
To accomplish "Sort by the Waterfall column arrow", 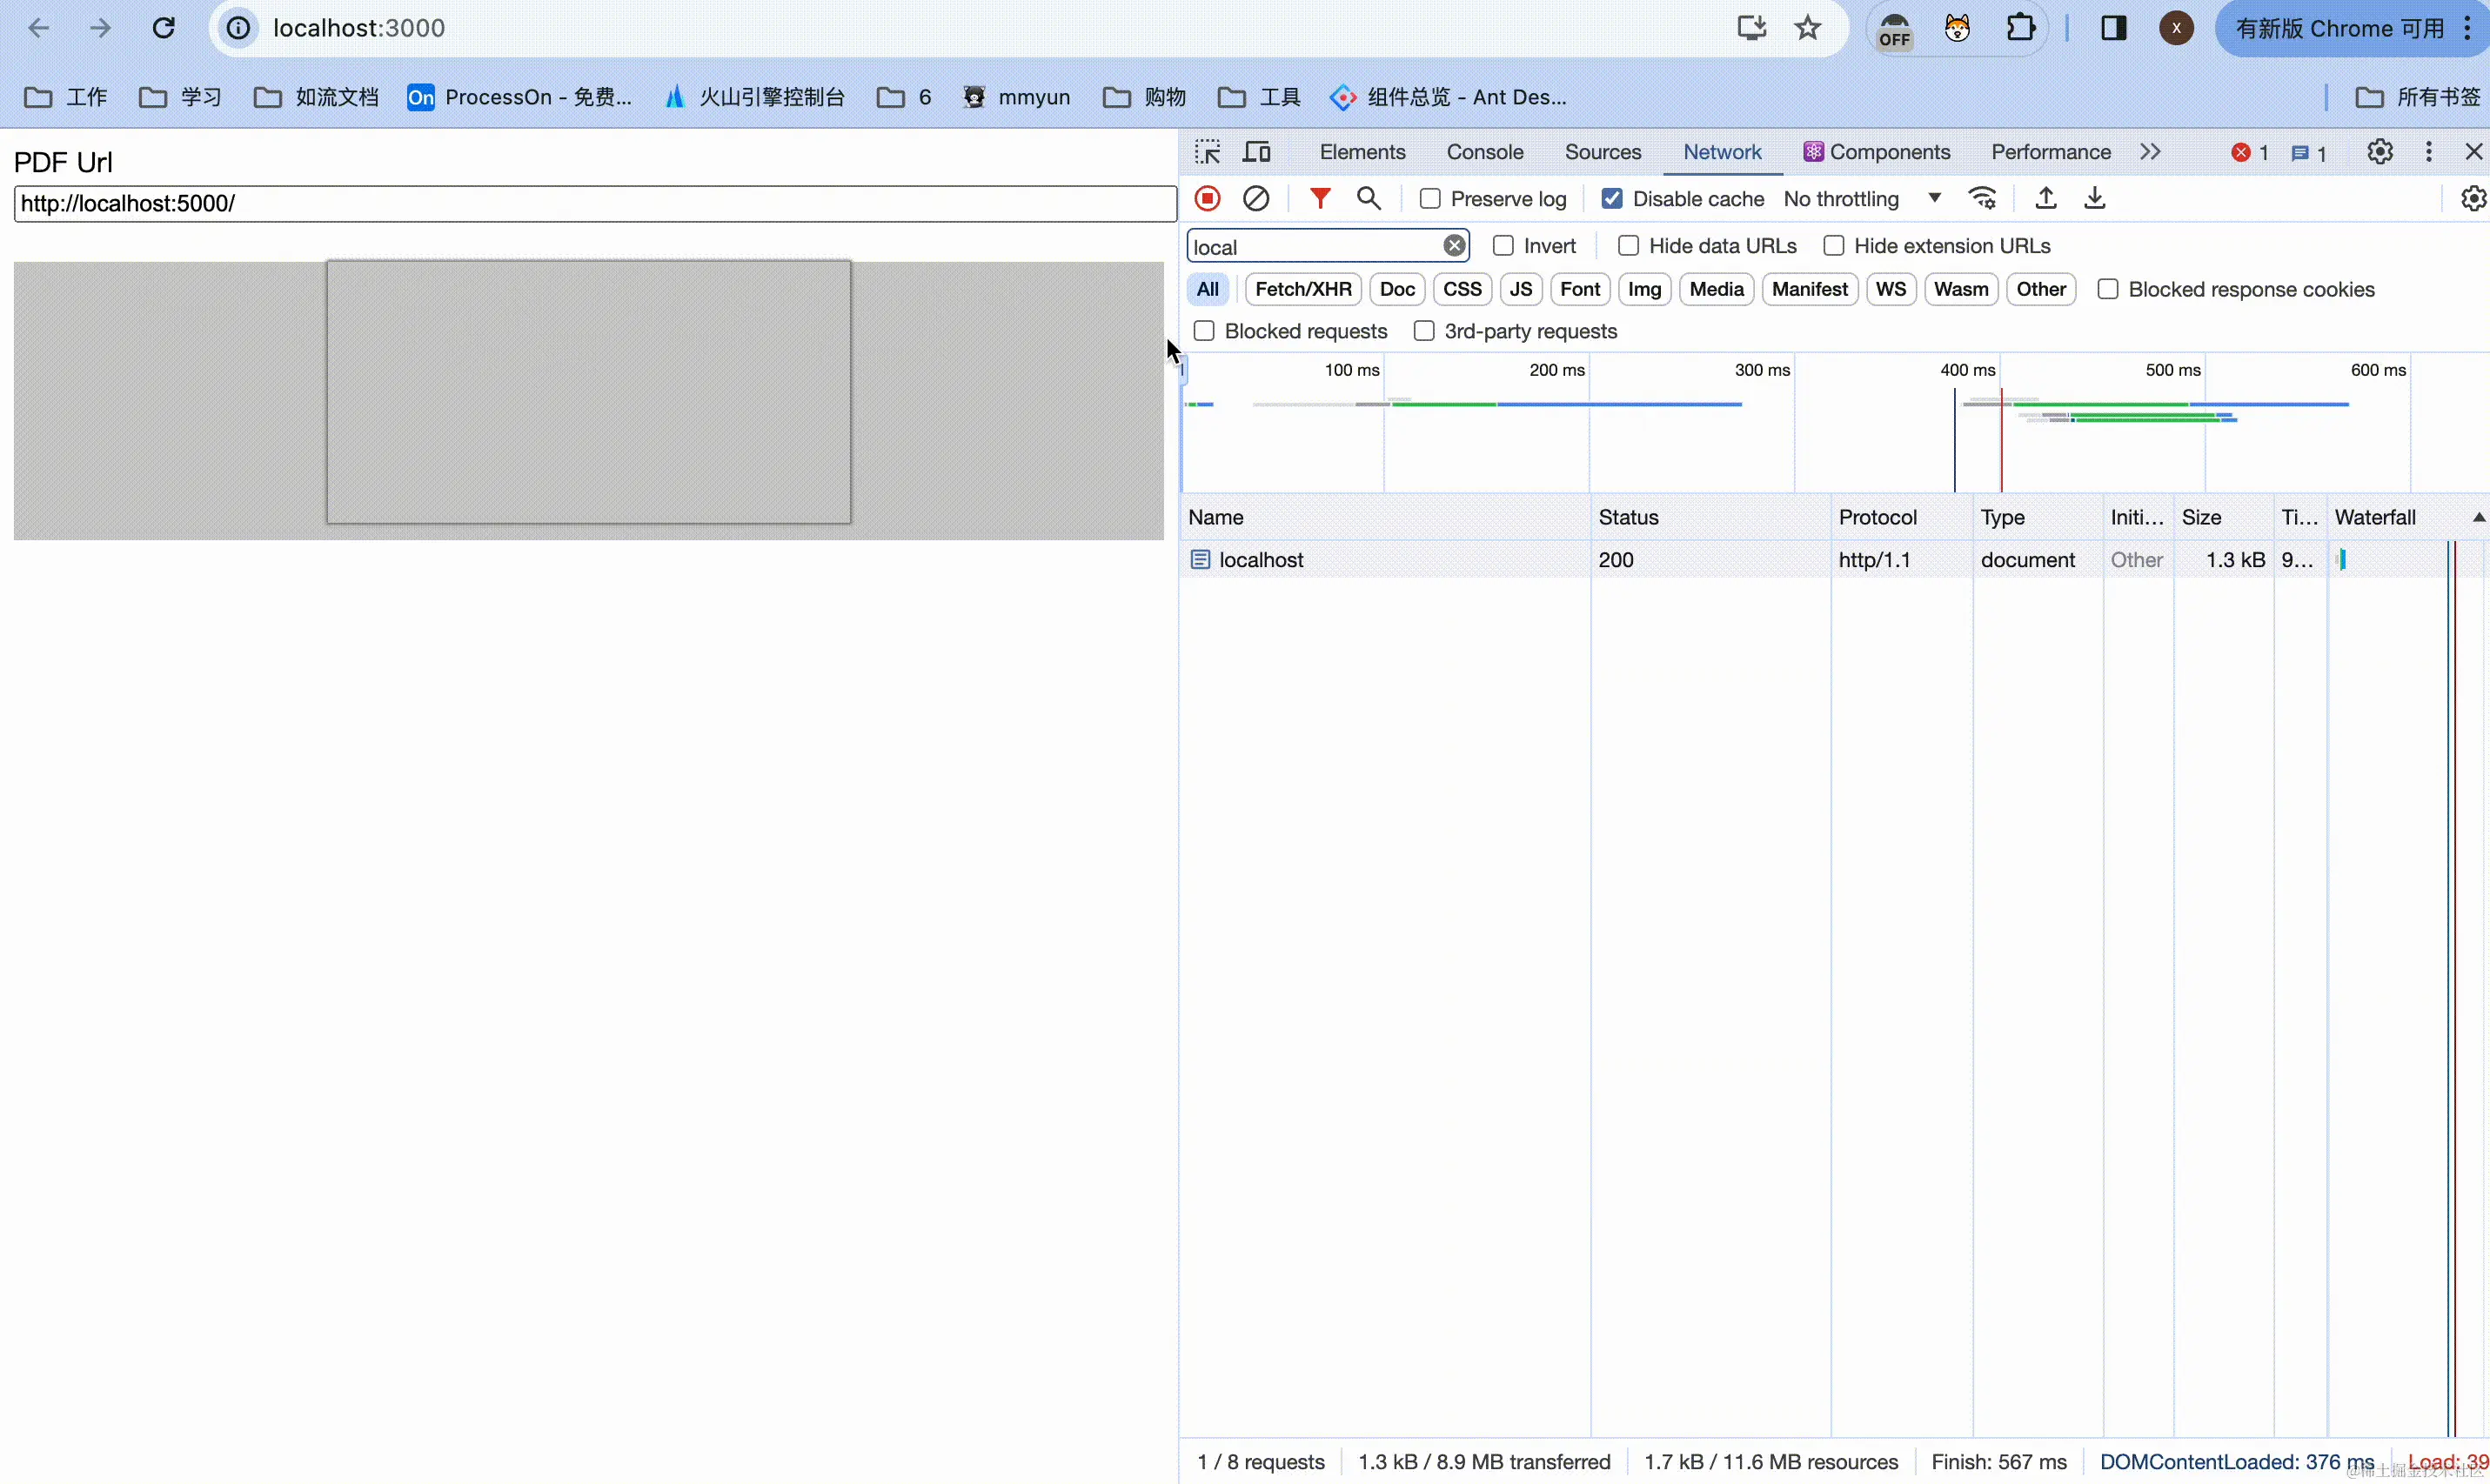I will (2478, 517).
